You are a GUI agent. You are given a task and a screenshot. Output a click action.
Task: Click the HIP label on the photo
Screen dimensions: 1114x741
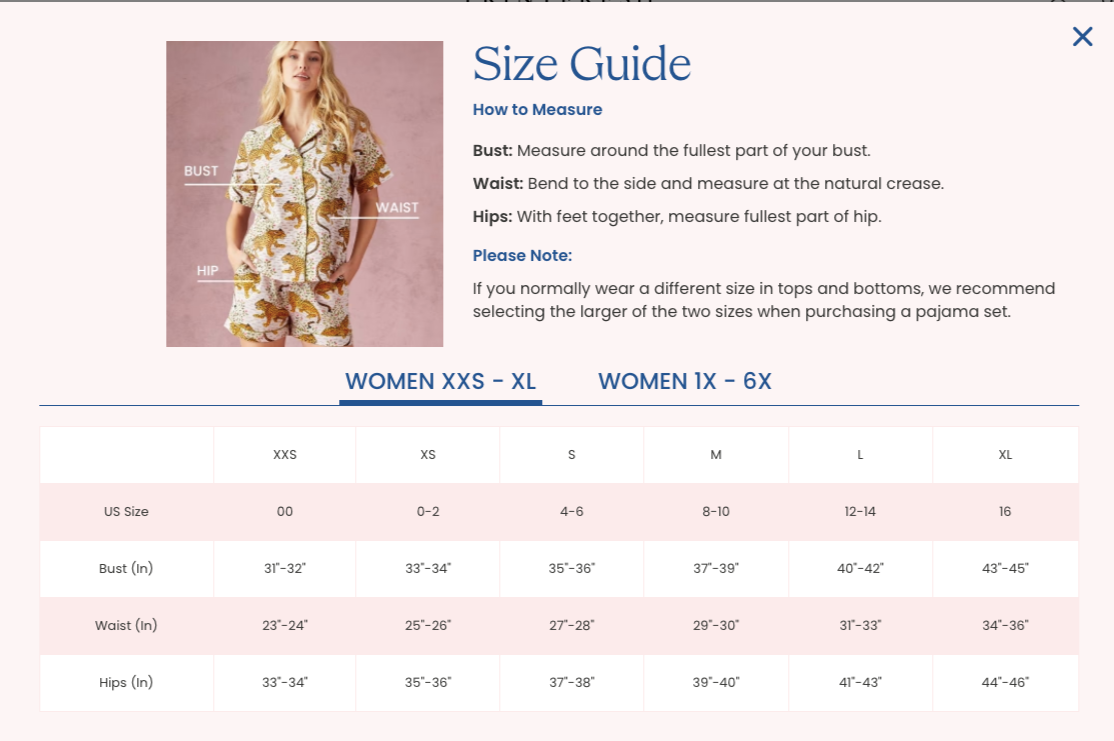point(207,271)
